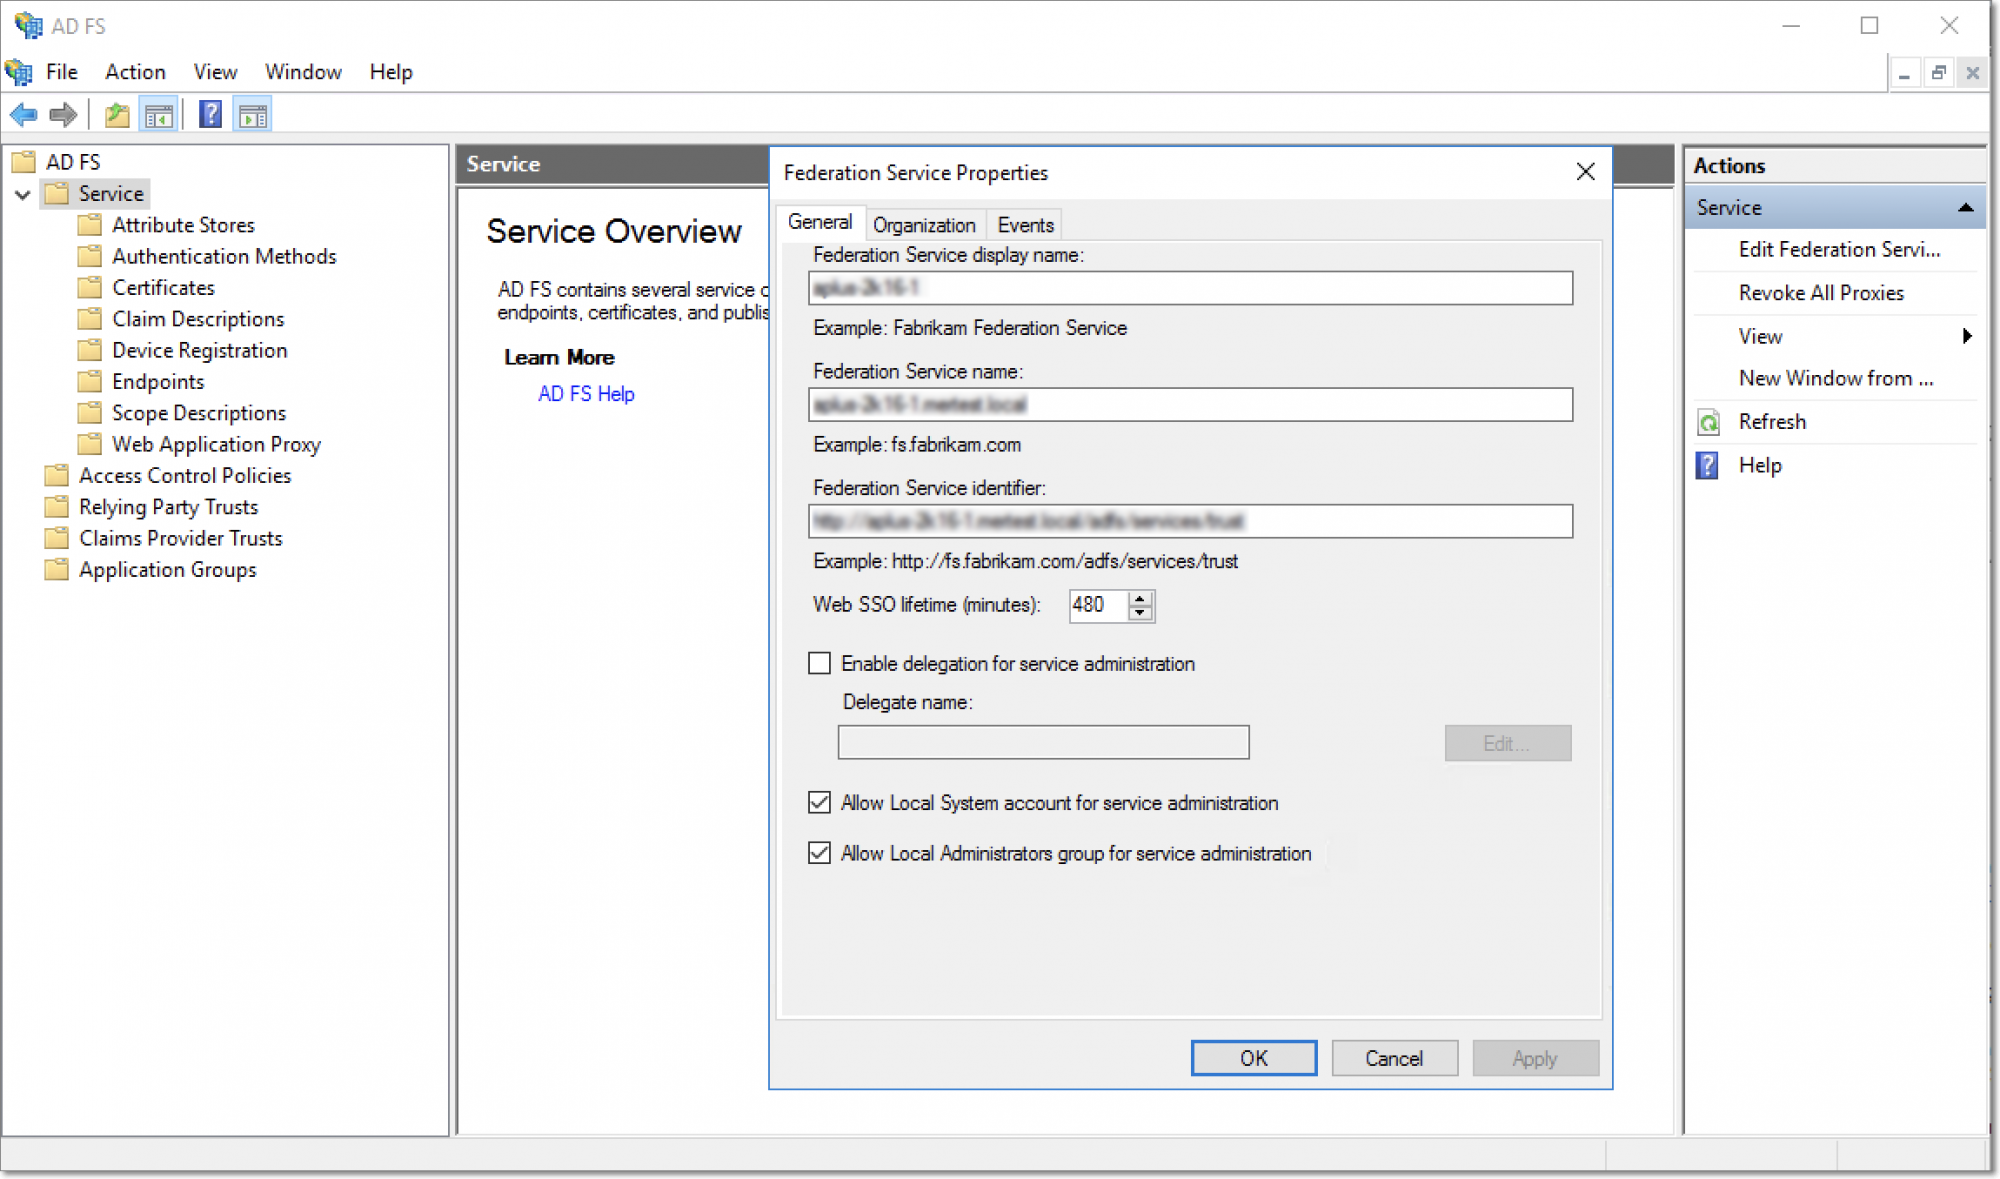
Task: Click the Refresh icon in Actions pane
Action: point(1708,422)
